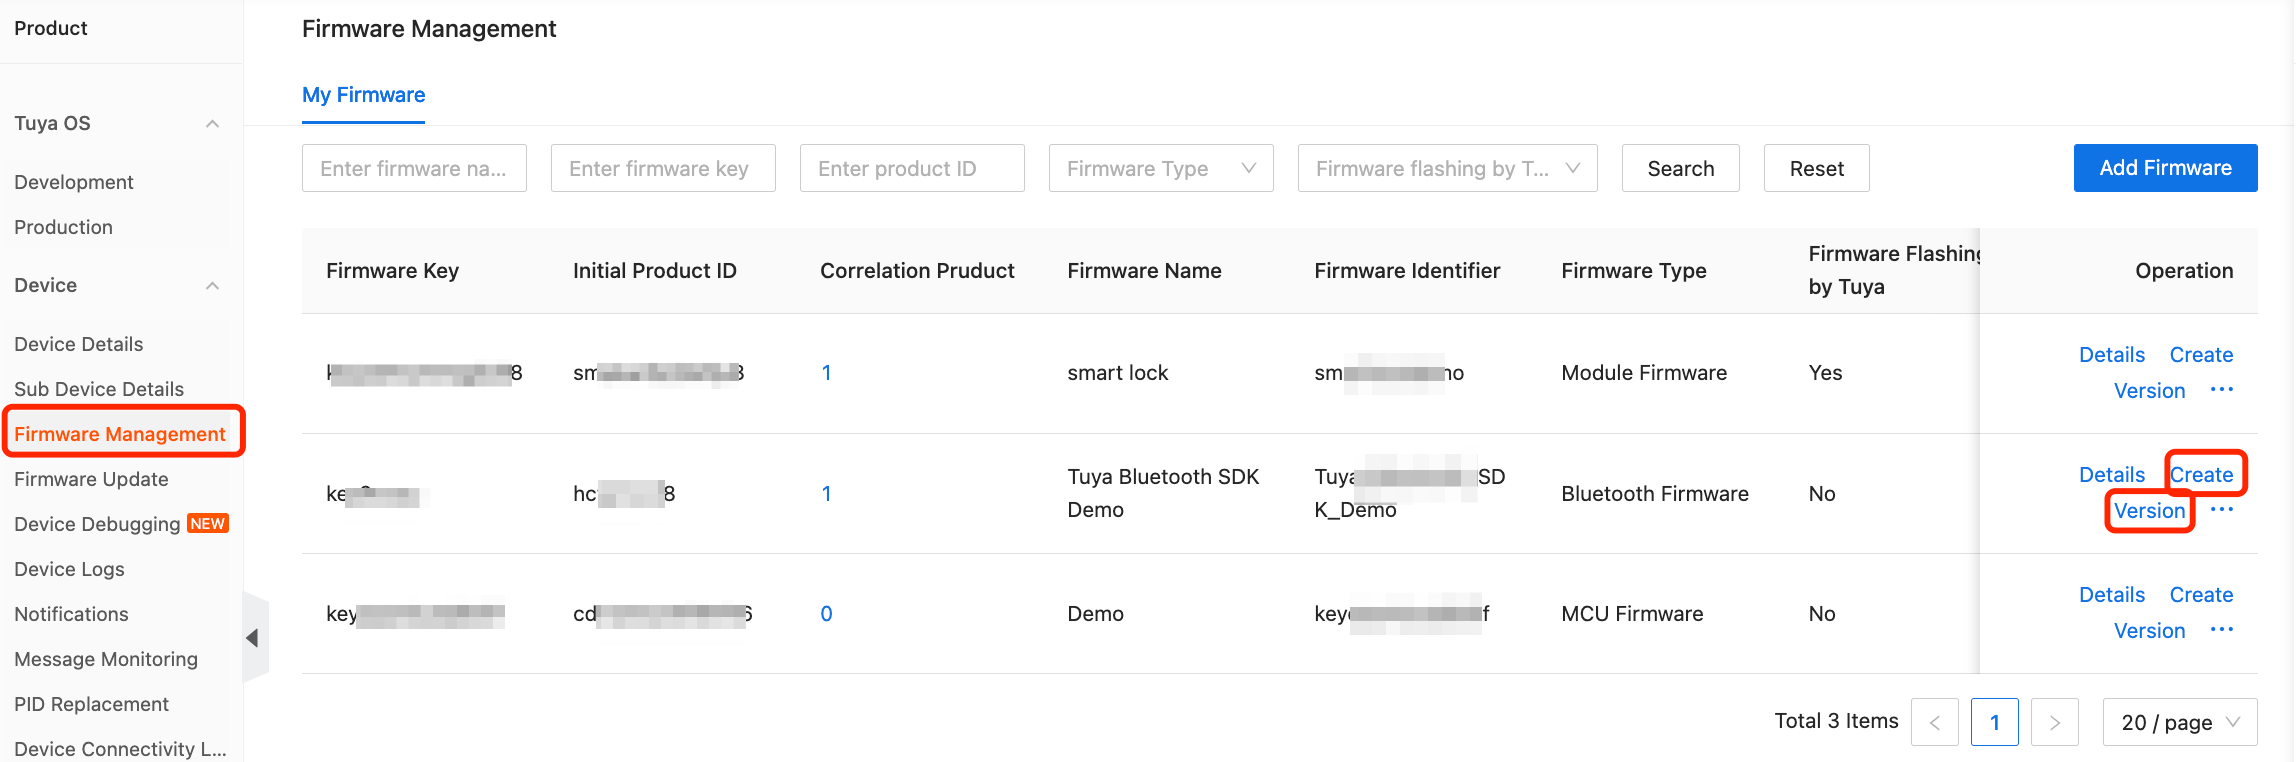Open the Firmware flashing by Tuya dropdown
The width and height of the screenshot is (2296, 762).
1446,168
